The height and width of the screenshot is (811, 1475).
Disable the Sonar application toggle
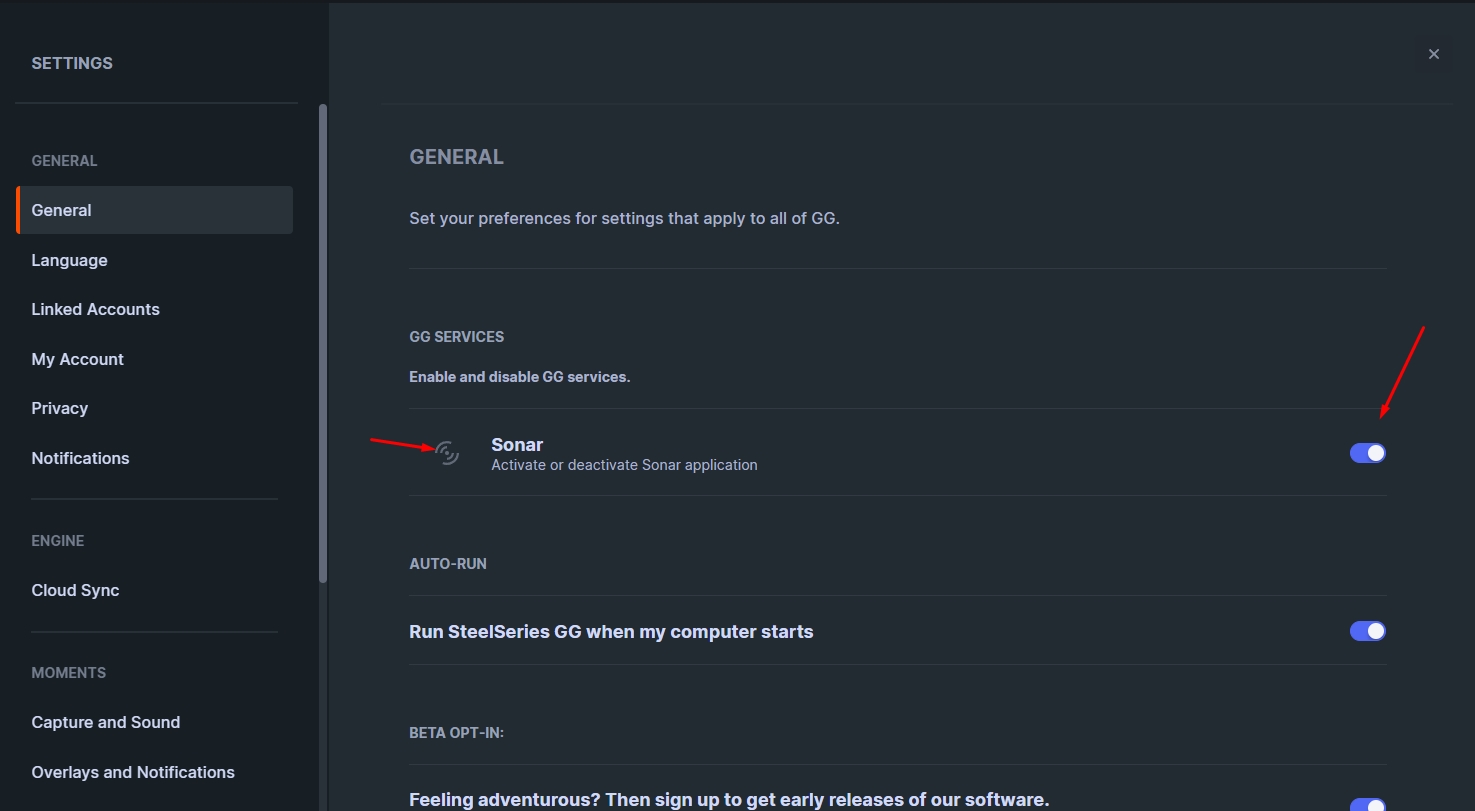pyautogui.click(x=1367, y=453)
